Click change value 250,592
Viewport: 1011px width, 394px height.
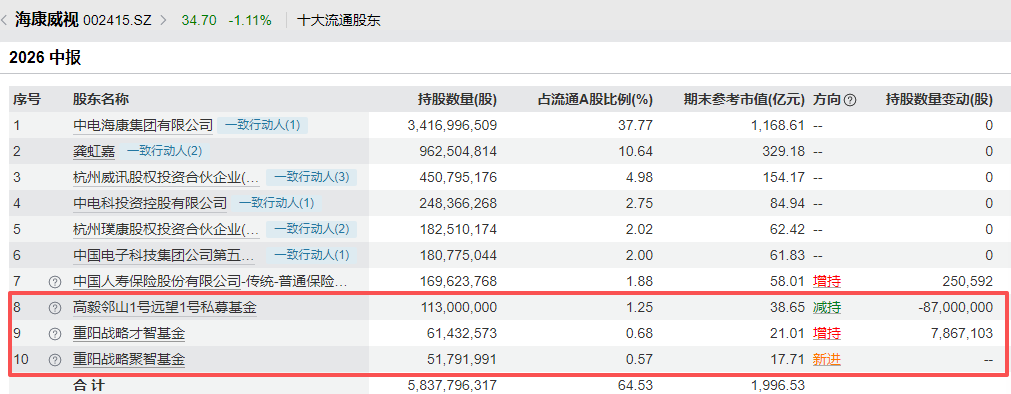968,282
